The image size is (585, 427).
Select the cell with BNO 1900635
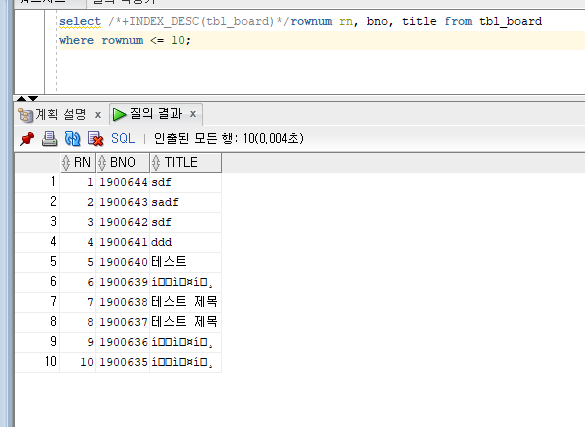(123, 362)
